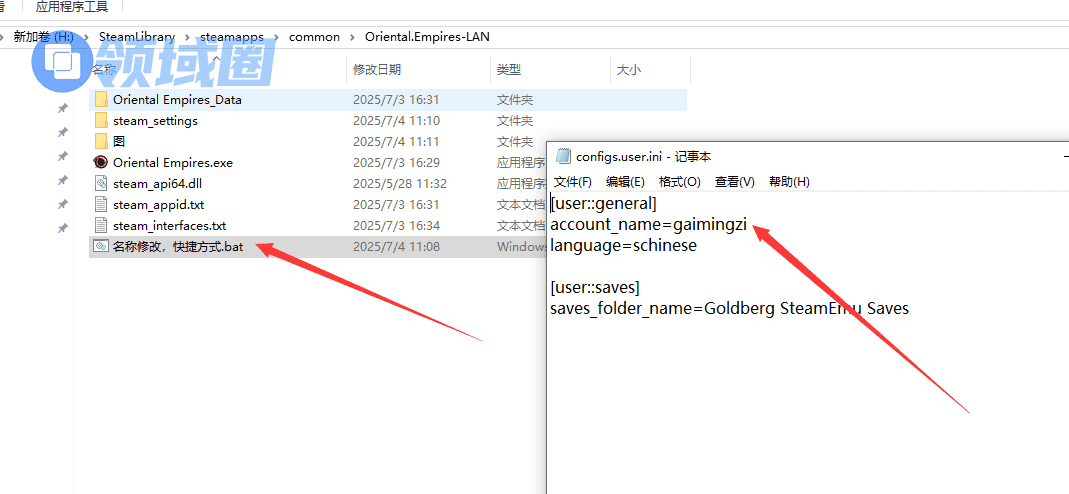Click the Notepad icon in configs.user.ini title bar
The image size is (1069, 494).
563,156
